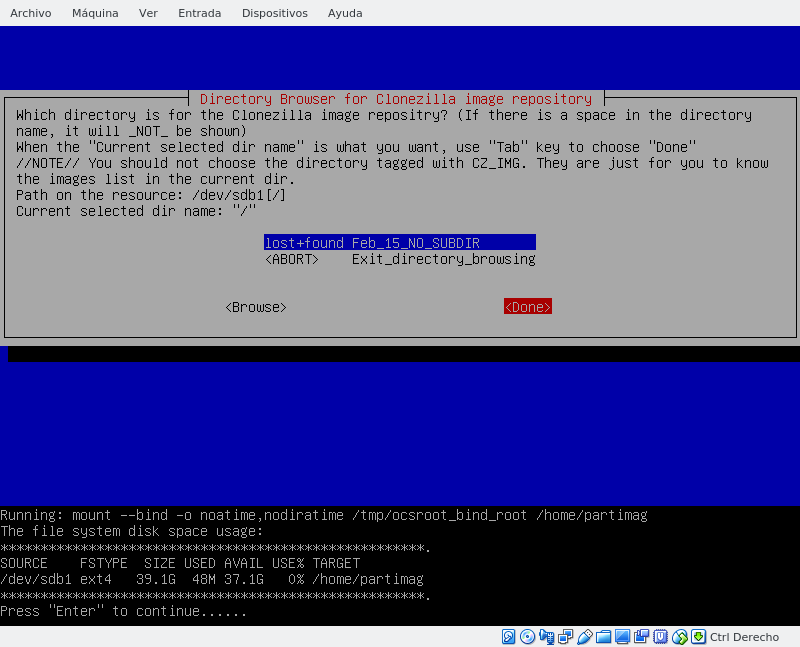
Task: Click the audio speaker and microphone icon
Action: click(x=546, y=636)
